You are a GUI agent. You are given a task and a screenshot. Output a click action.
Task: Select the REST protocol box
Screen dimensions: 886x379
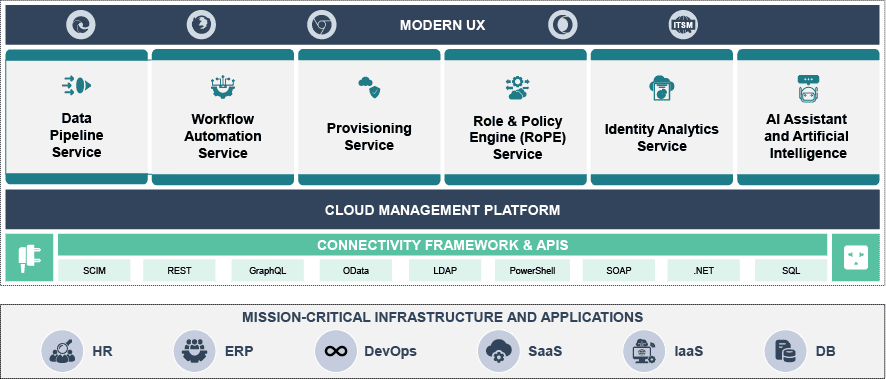coord(179,271)
